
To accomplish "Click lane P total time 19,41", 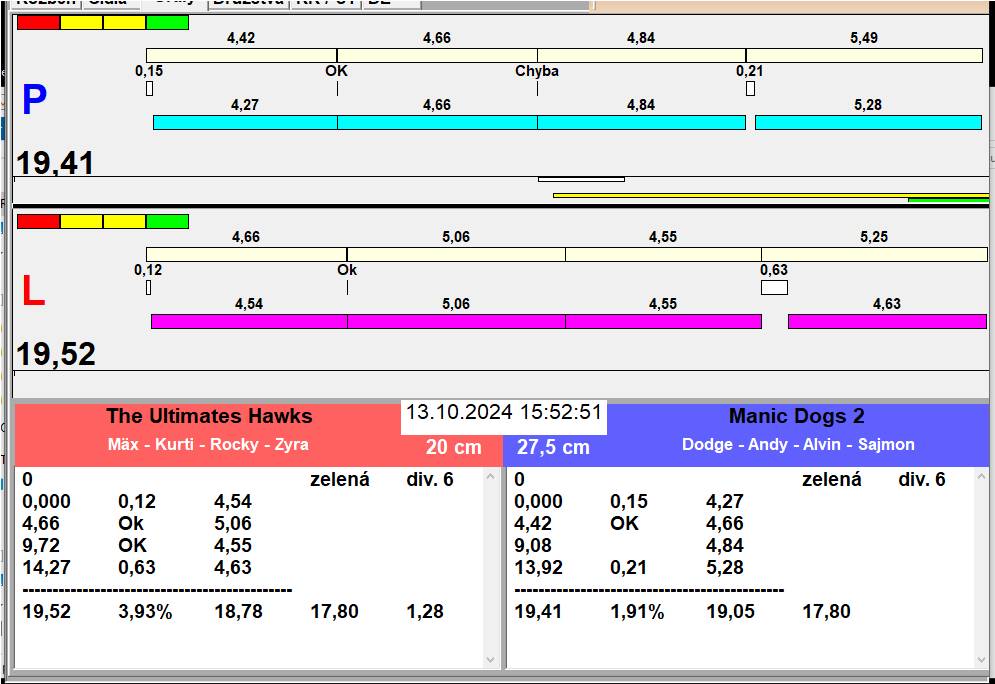I will coord(55,163).
